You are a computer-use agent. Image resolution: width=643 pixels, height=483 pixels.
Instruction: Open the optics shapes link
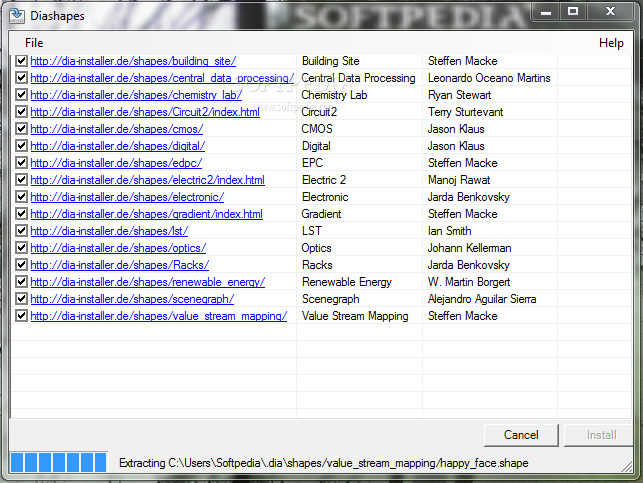(x=118, y=248)
